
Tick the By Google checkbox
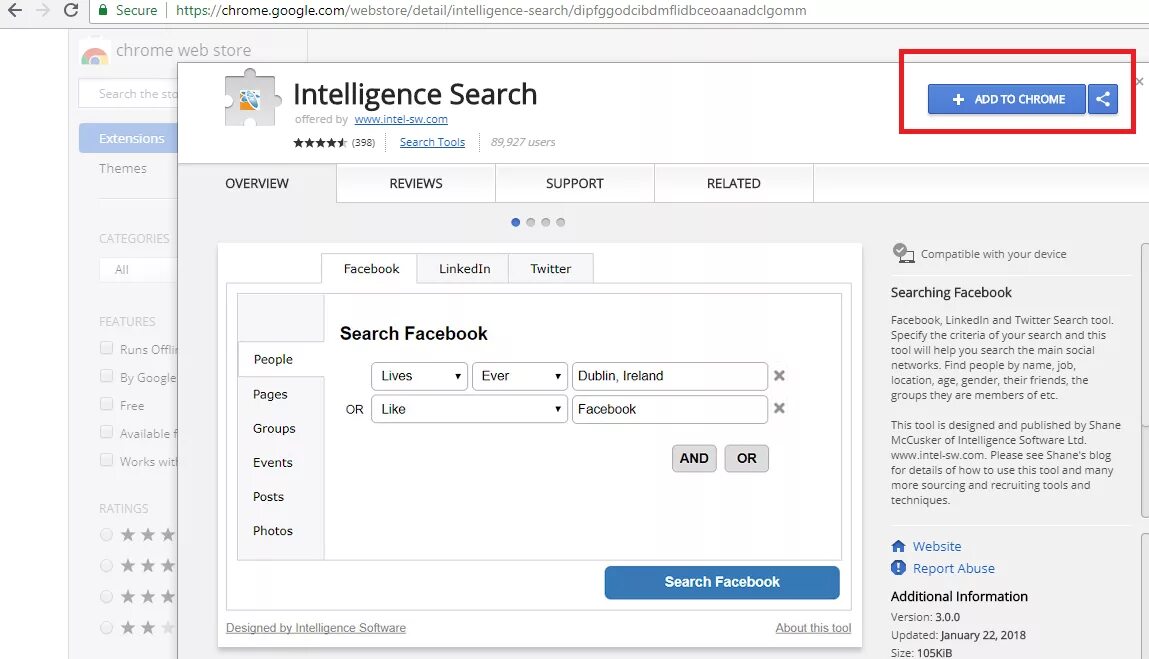point(106,376)
